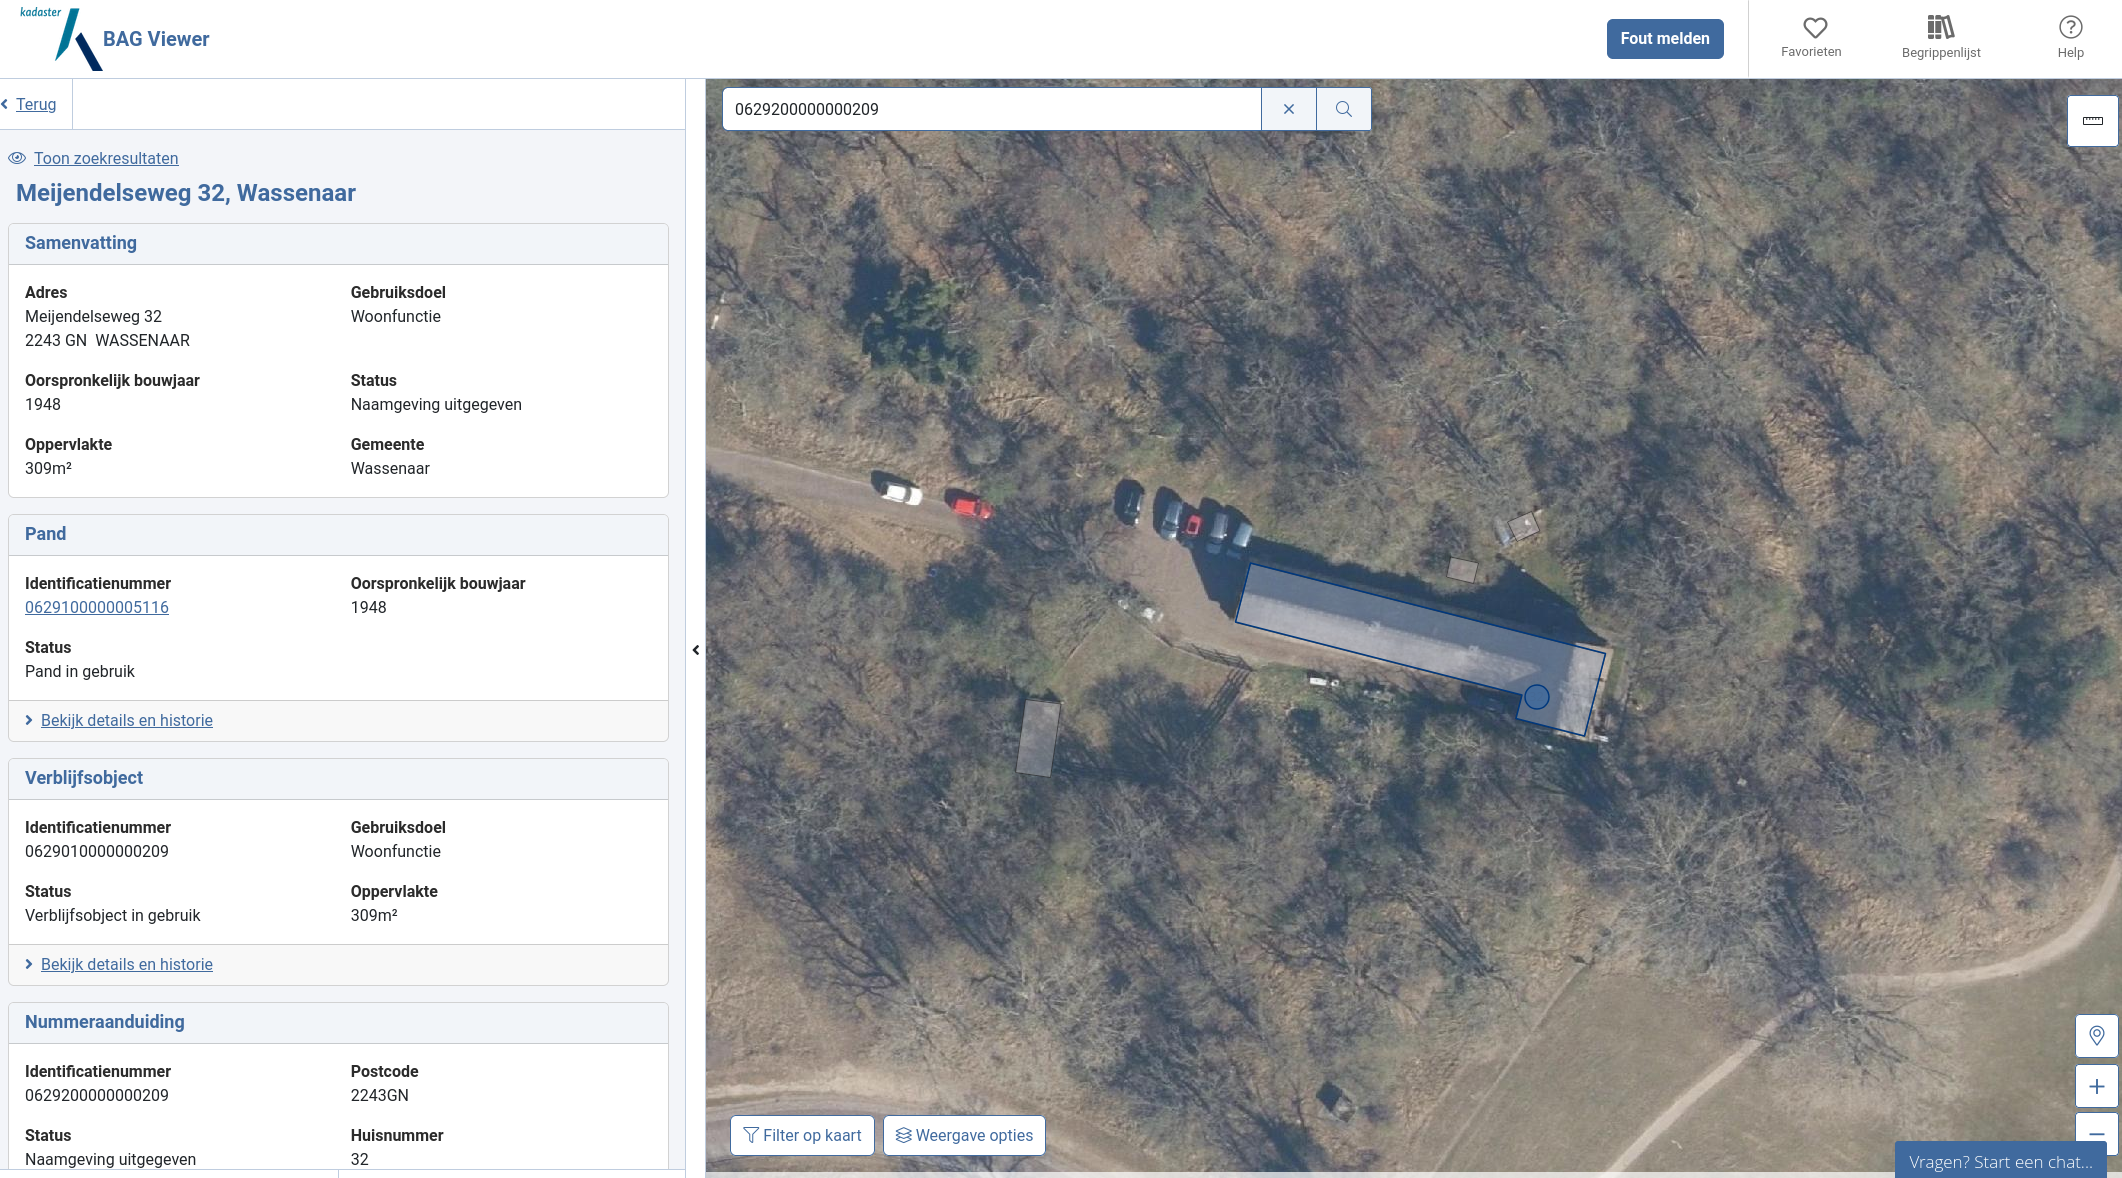Click the Meijendelseweg 32, Wassenaar heading
The height and width of the screenshot is (1178, 2122).
[186, 193]
